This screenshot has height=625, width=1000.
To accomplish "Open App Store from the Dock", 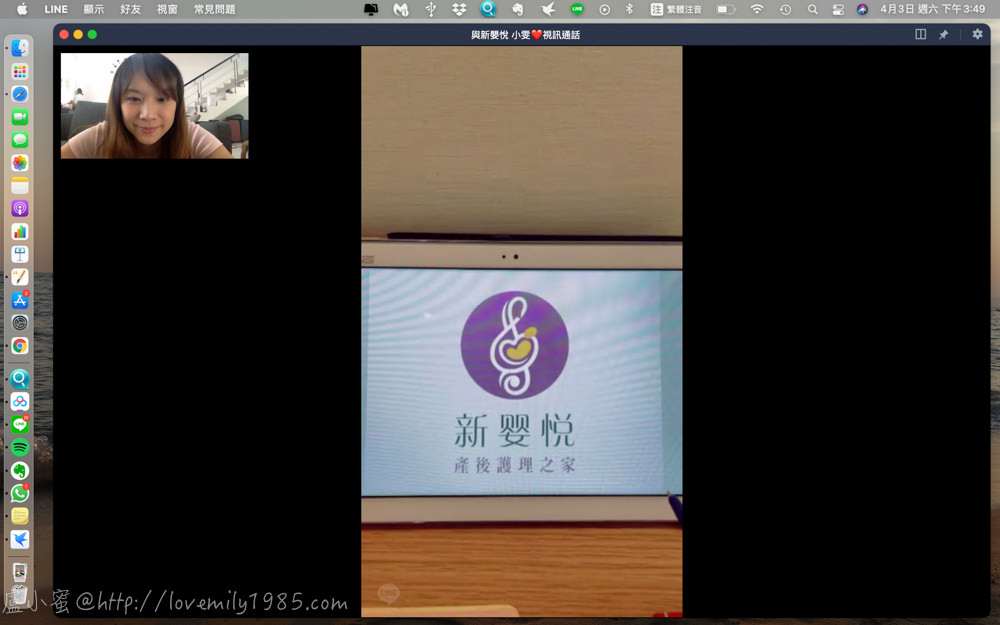I will tap(20, 300).
